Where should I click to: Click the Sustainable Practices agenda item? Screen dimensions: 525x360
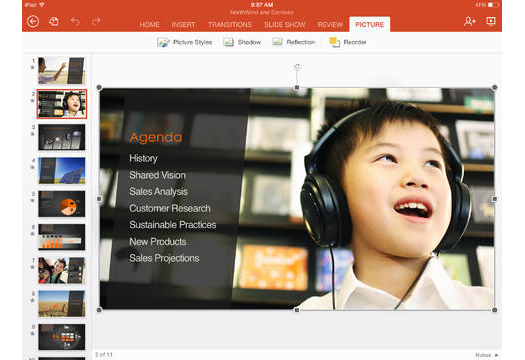[173, 225]
